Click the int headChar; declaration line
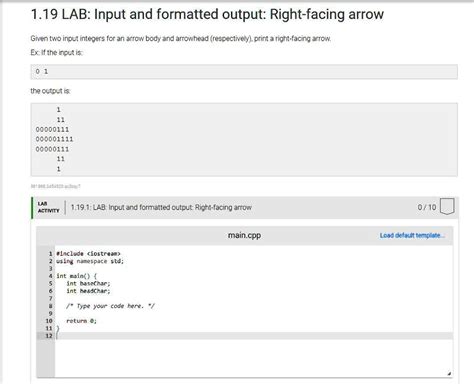 [x=88, y=291]
